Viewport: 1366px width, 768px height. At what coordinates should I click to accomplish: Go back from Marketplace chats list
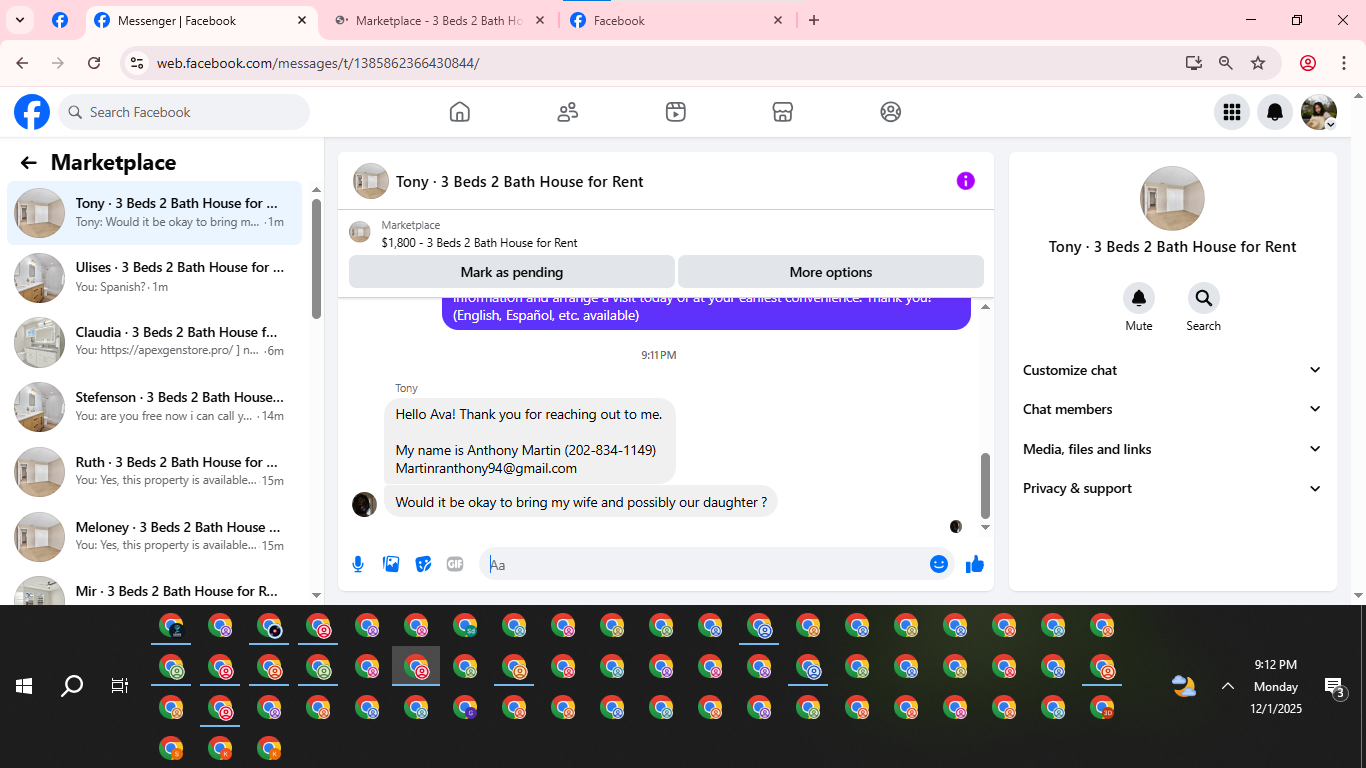click(28, 163)
